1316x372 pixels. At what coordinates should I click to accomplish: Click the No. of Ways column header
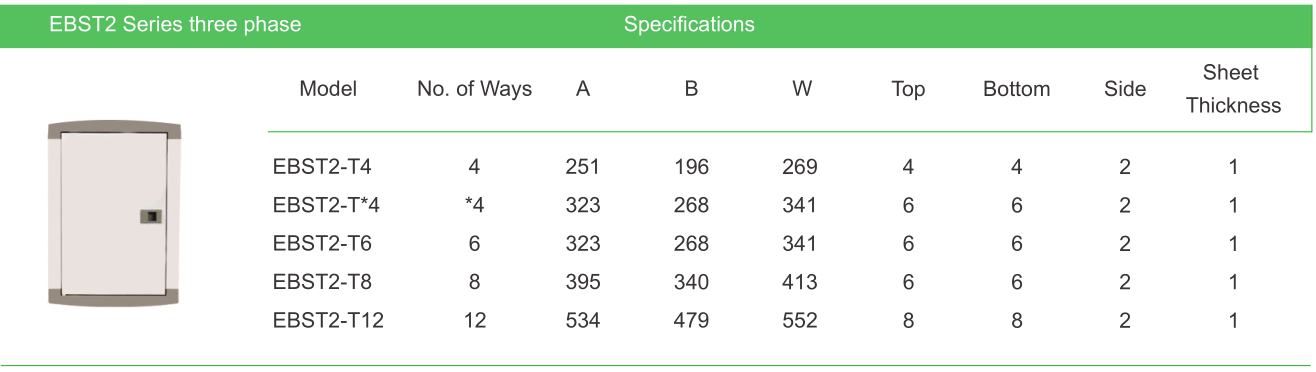474,89
